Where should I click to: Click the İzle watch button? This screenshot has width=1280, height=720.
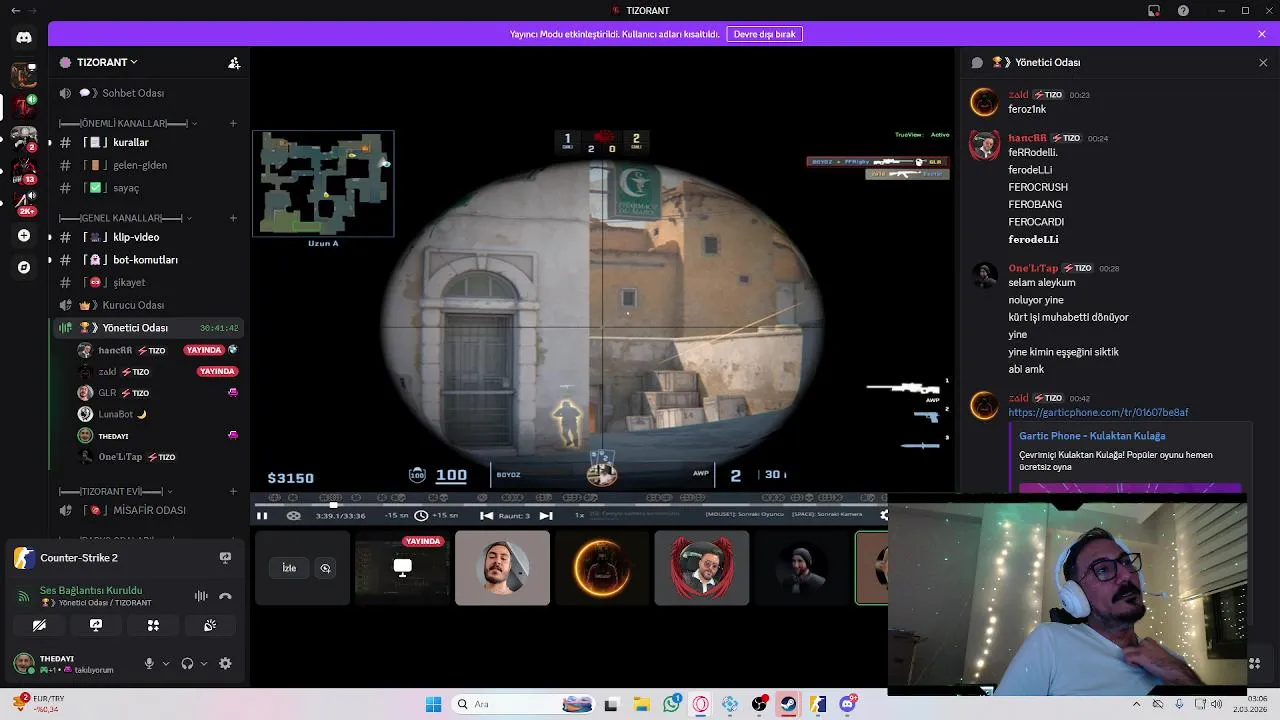pos(289,568)
